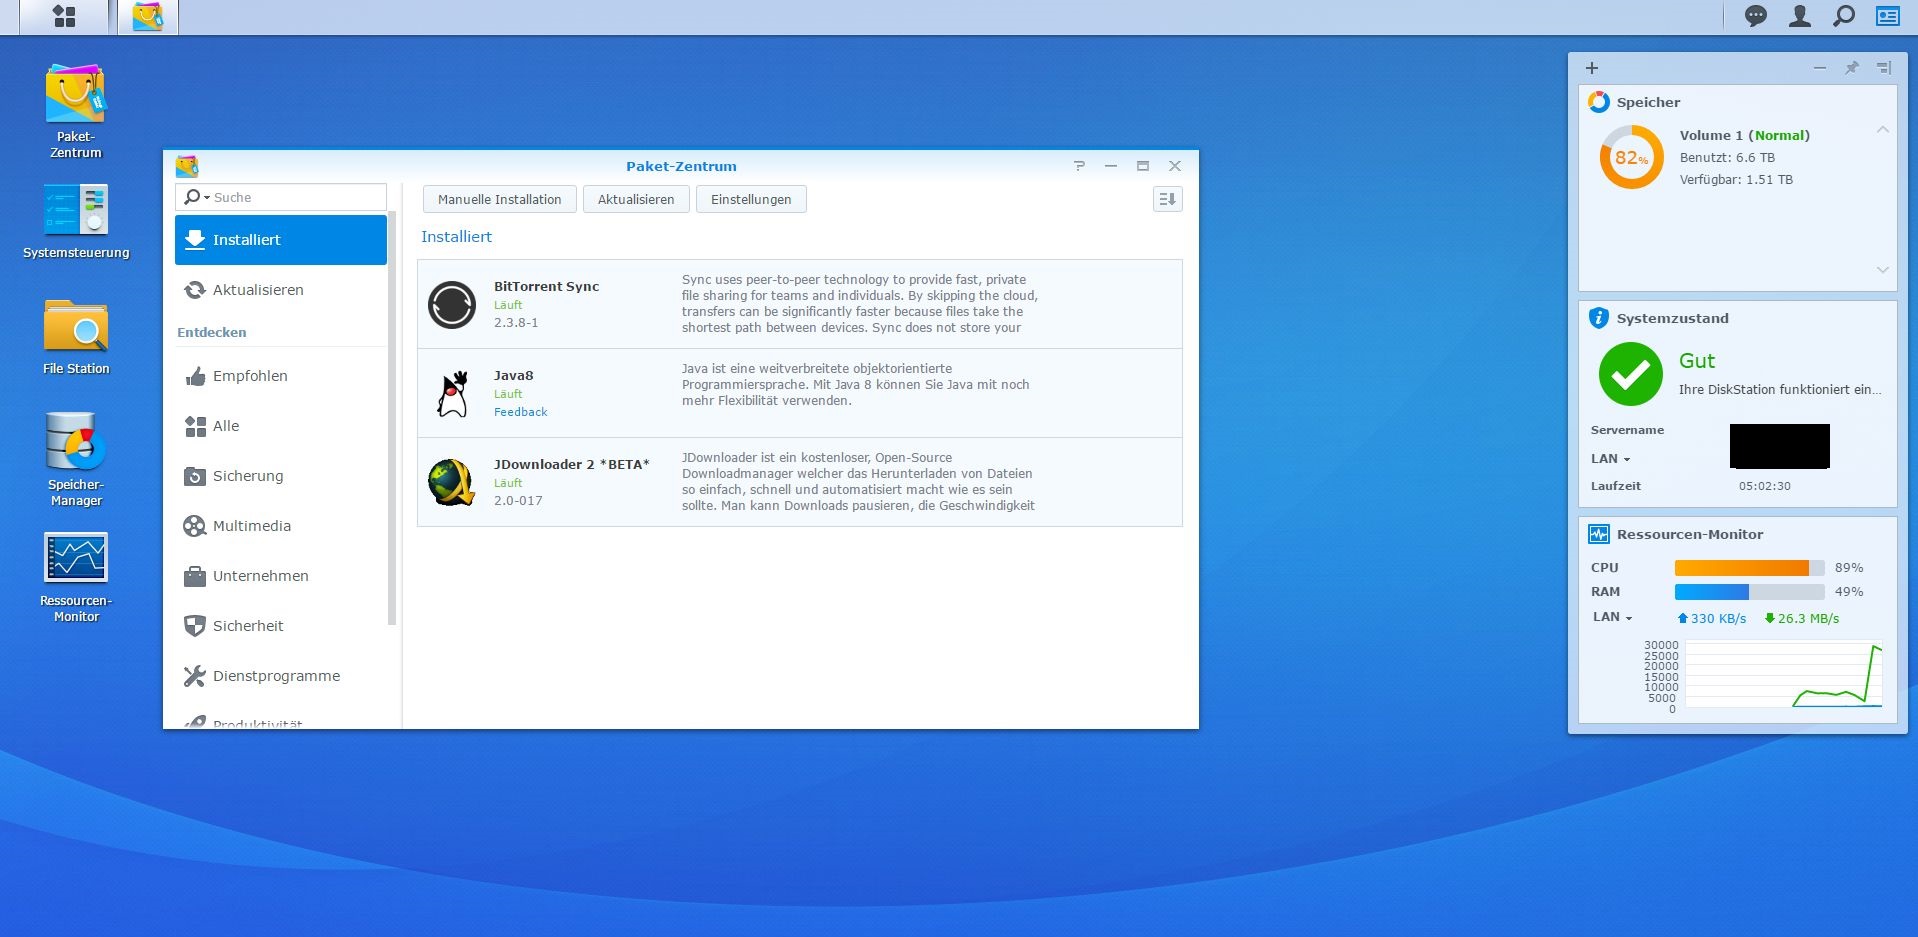The image size is (1918, 937).
Task: Open the user options person icon
Action: tap(1800, 16)
